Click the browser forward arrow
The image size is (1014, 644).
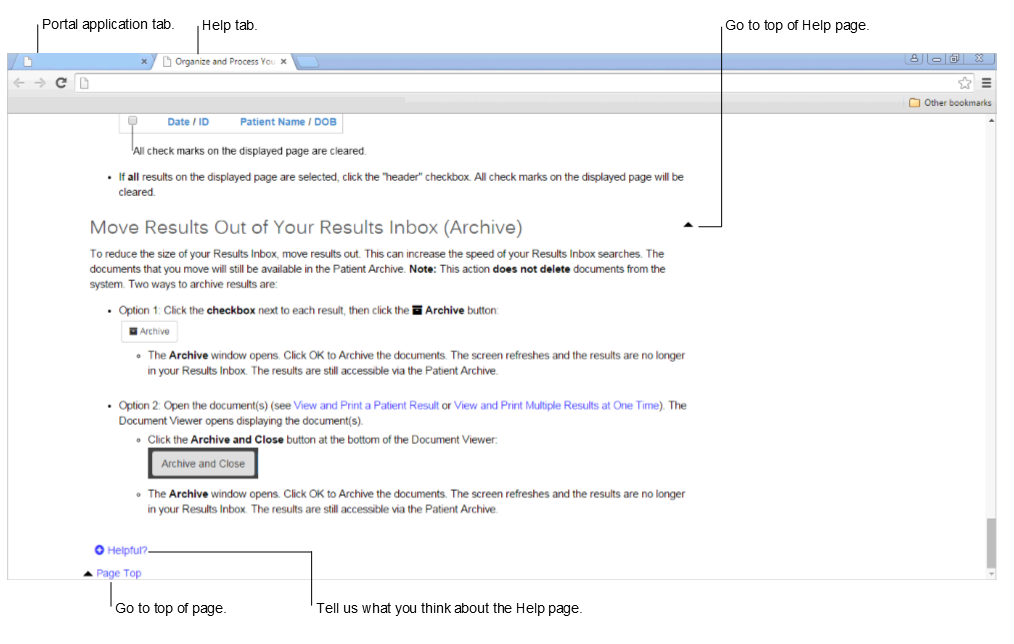coord(39,83)
